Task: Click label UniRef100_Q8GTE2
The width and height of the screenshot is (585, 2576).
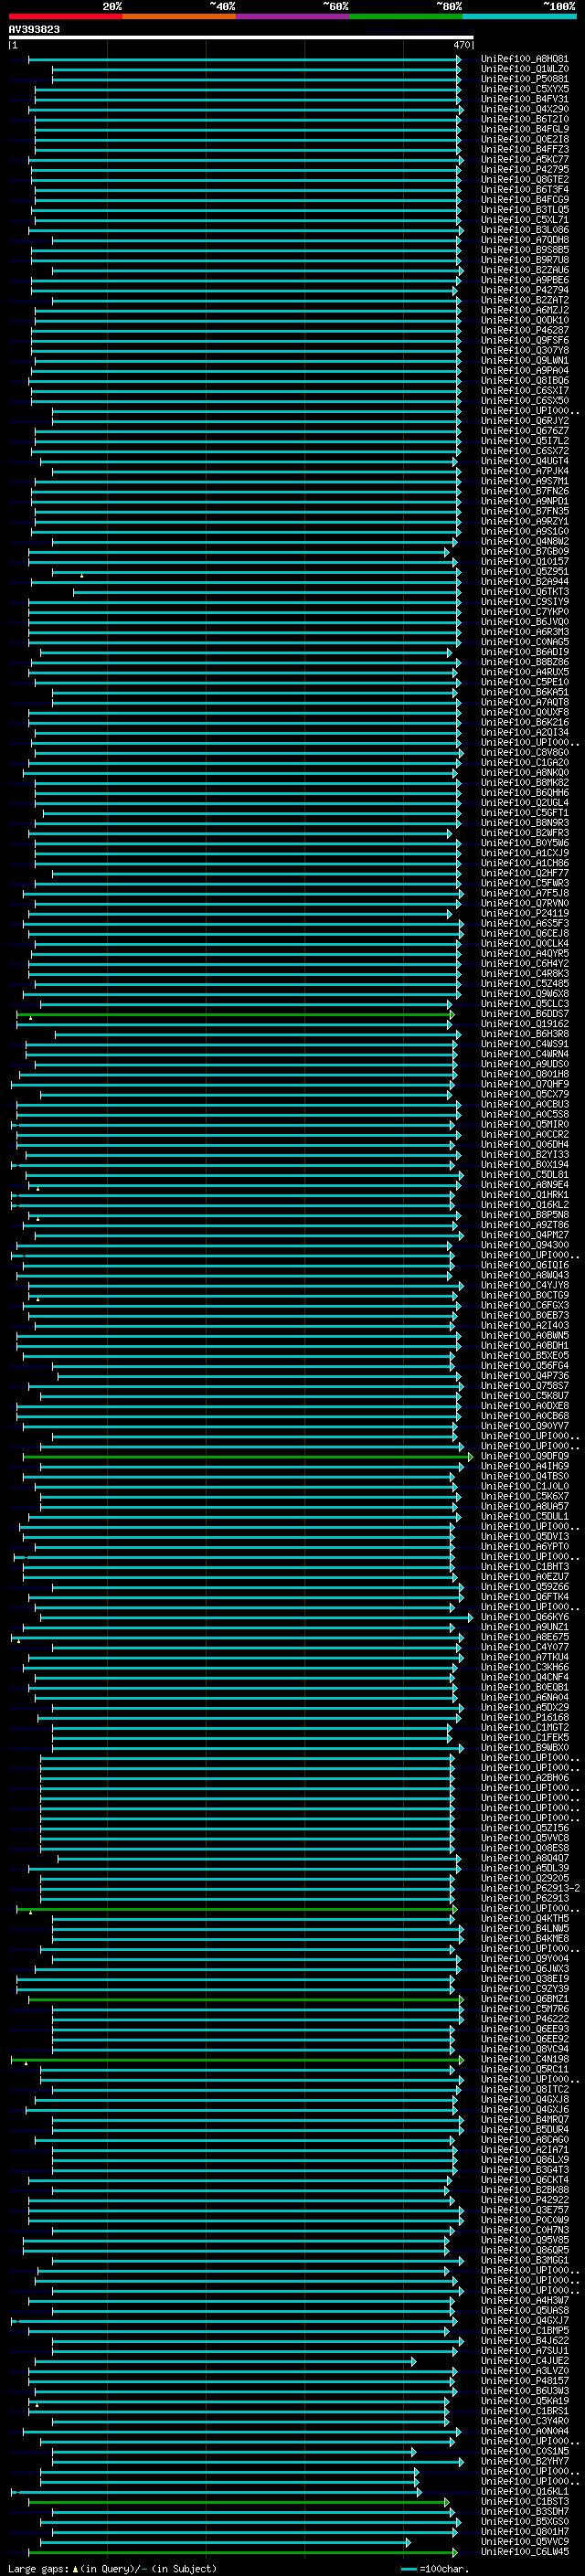Action: coord(524,180)
